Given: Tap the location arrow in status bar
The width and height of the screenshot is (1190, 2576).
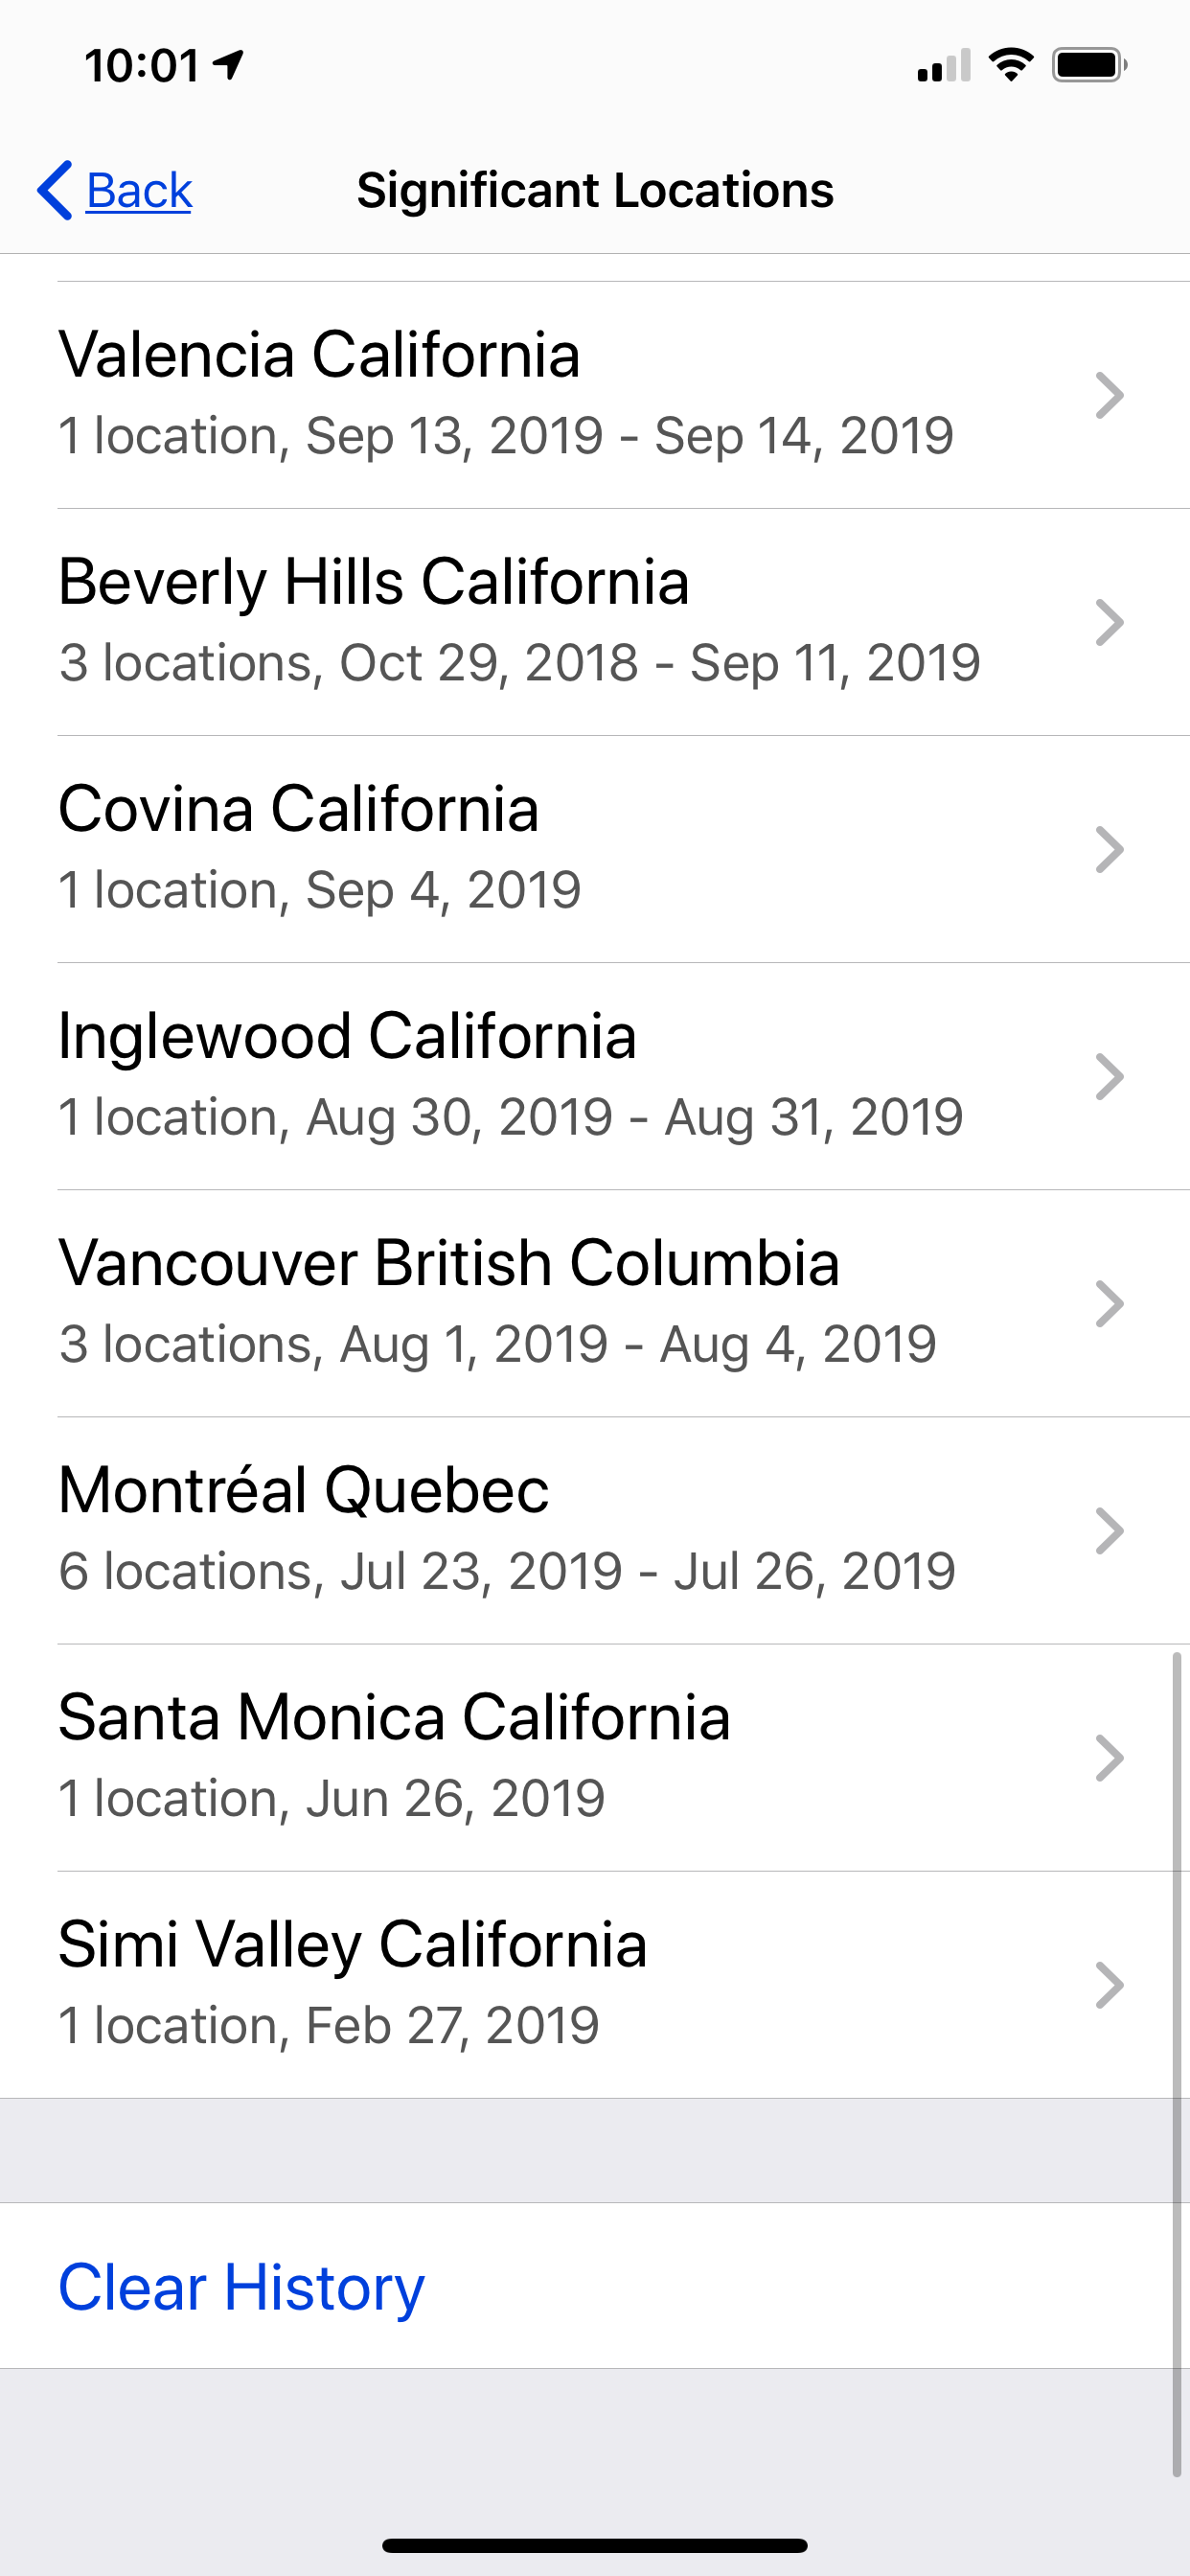Looking at the screenshot, I should (x=229, y=65).
